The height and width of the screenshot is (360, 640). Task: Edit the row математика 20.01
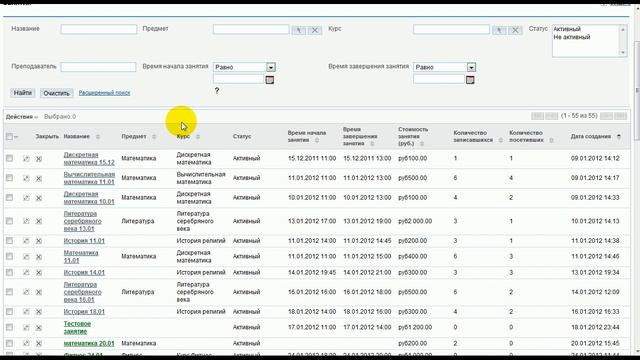[26, 343]
